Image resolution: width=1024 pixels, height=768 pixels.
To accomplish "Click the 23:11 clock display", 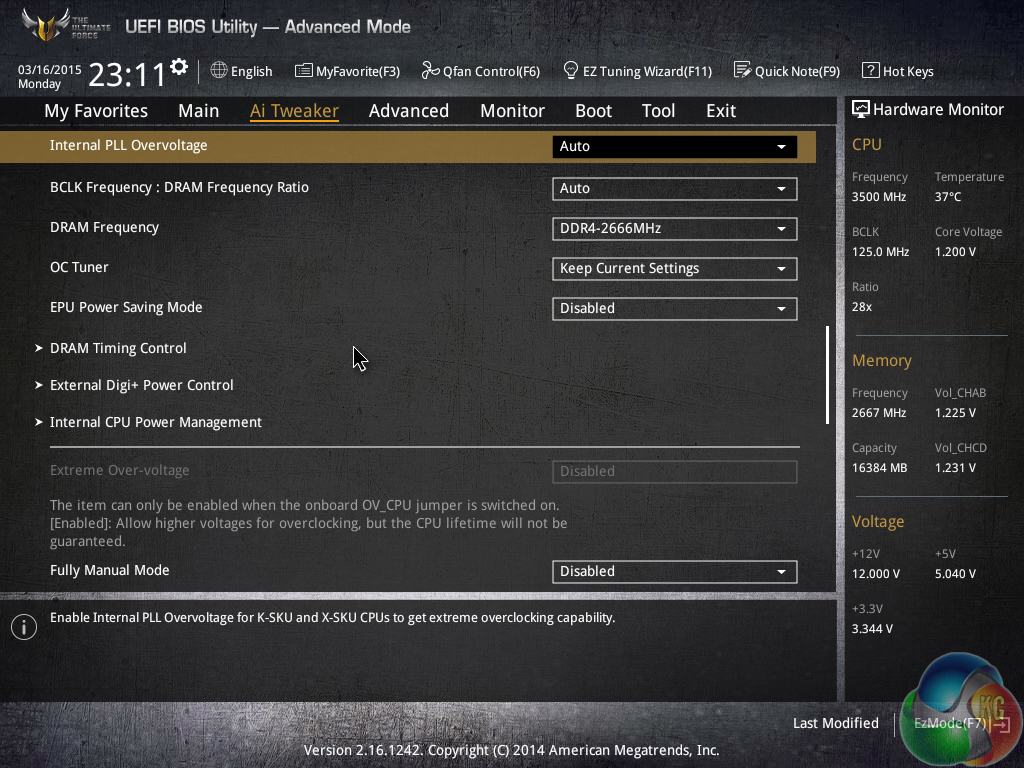I will click(127, 74).
